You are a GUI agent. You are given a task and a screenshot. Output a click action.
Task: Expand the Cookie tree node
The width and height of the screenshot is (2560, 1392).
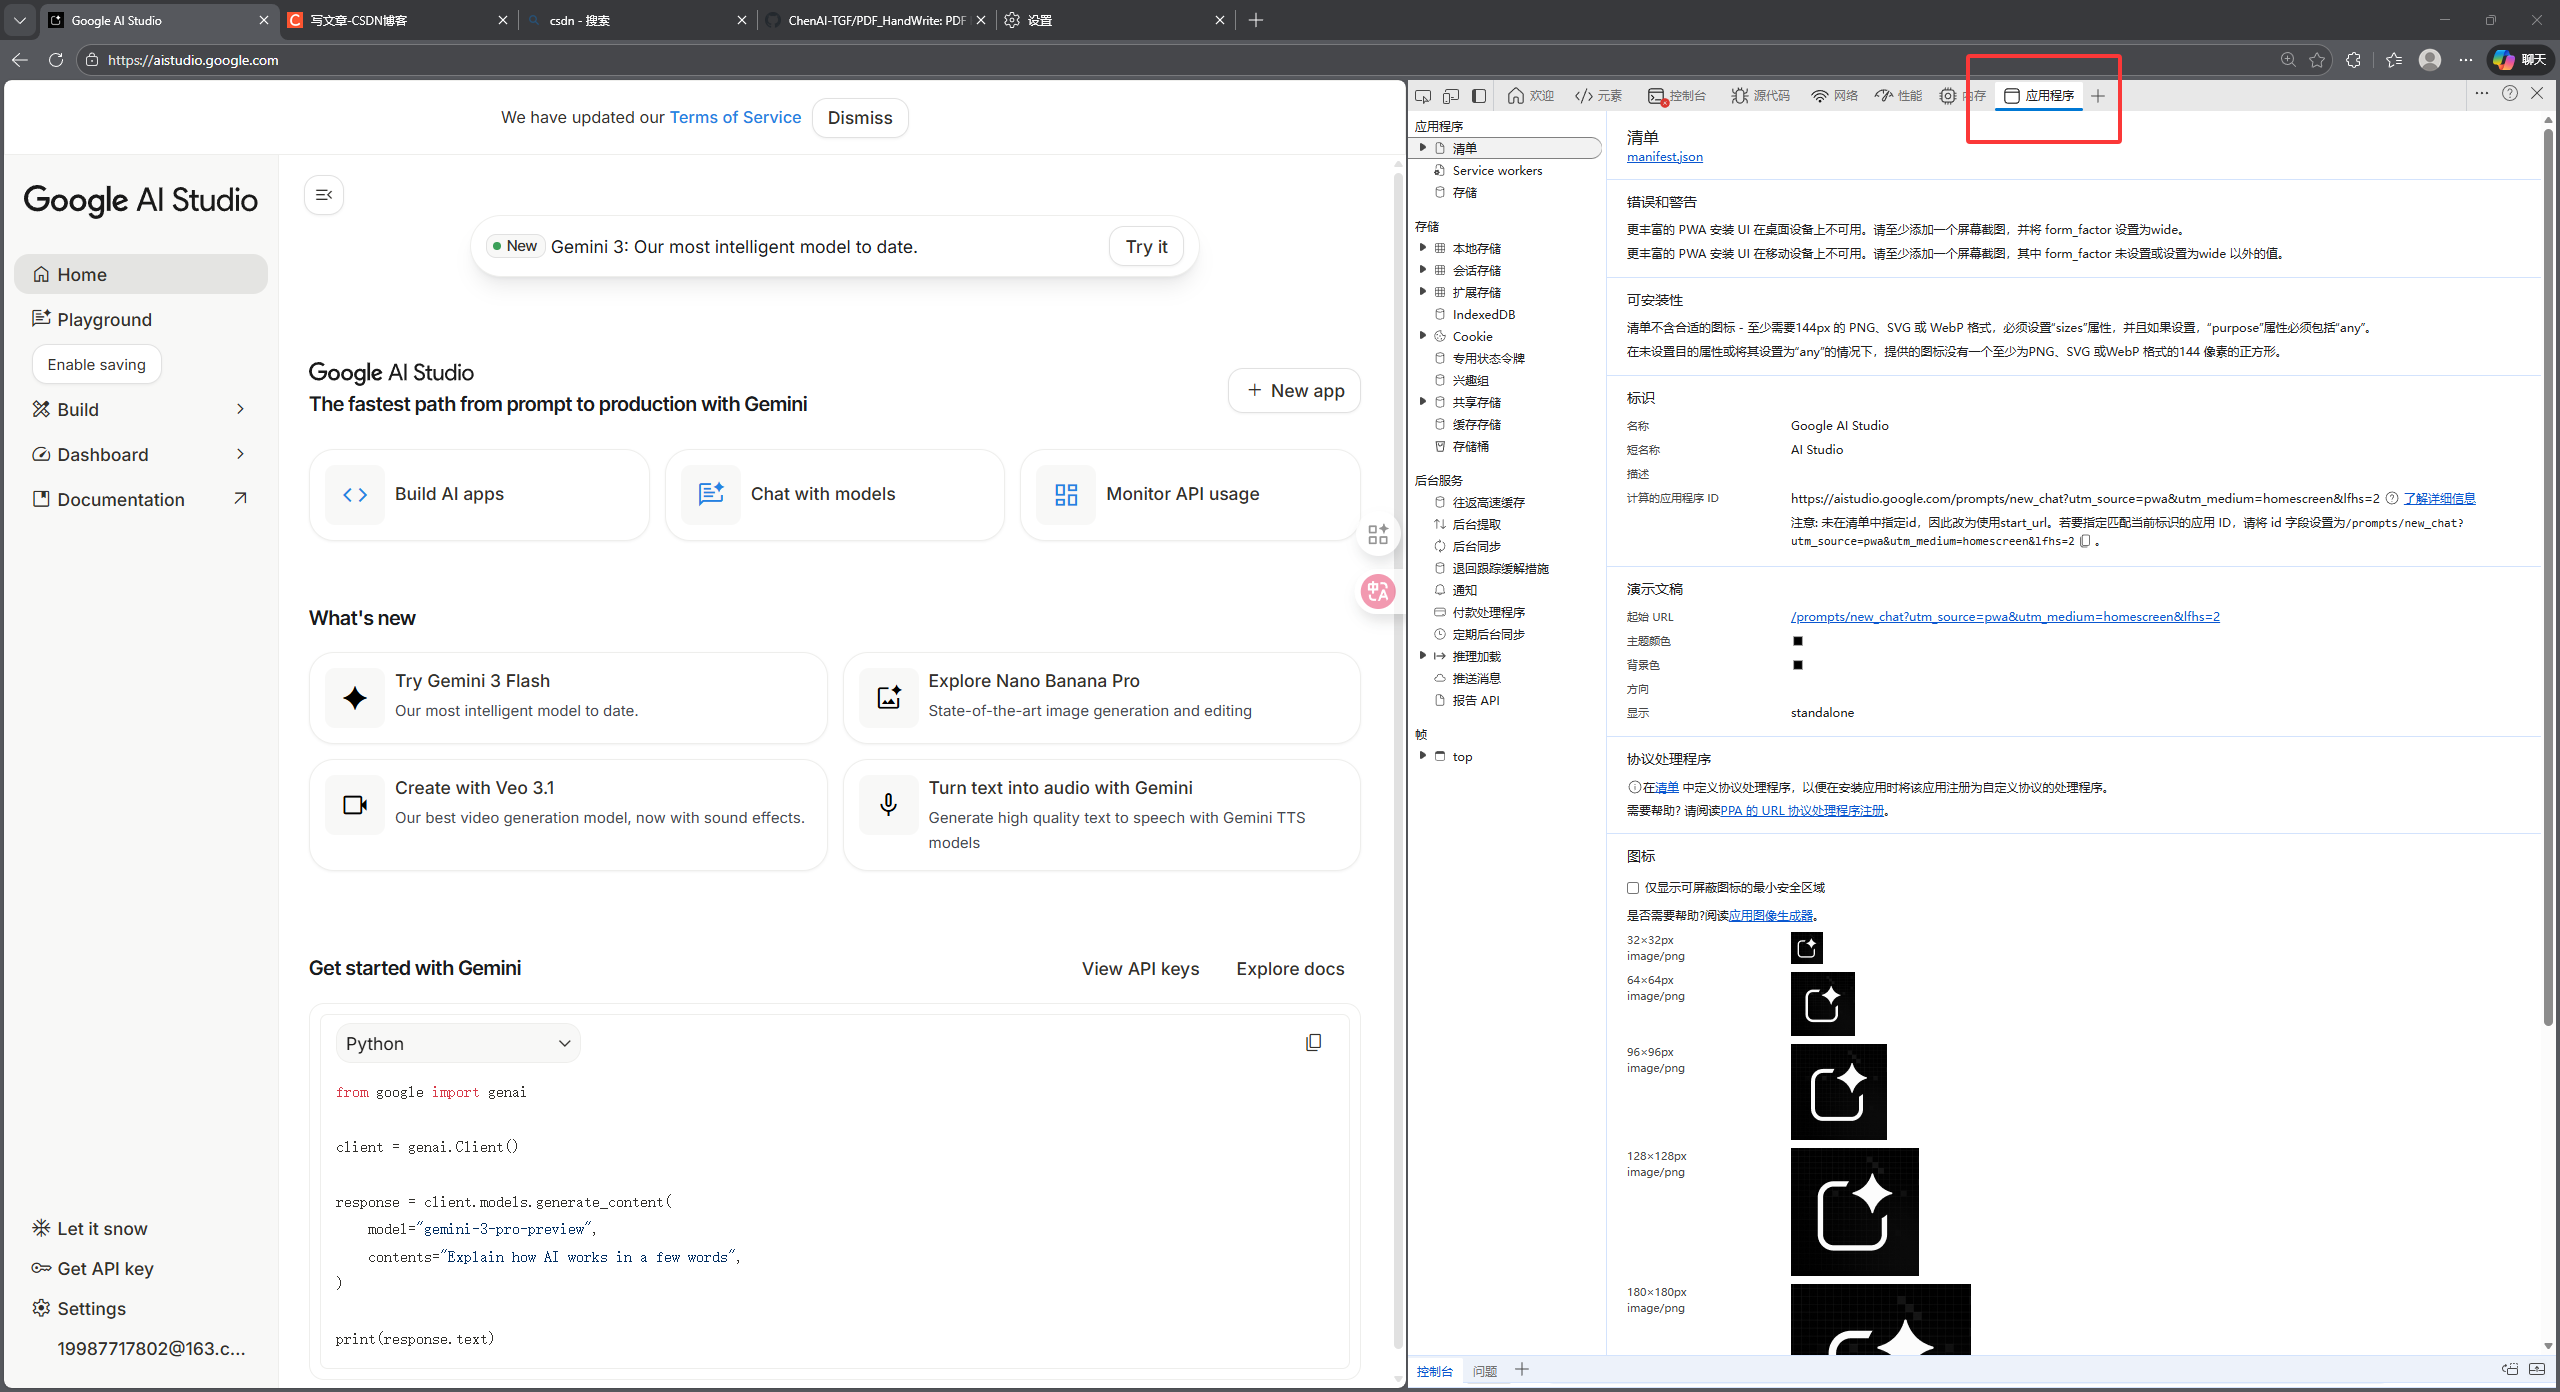click(1423, 336)
